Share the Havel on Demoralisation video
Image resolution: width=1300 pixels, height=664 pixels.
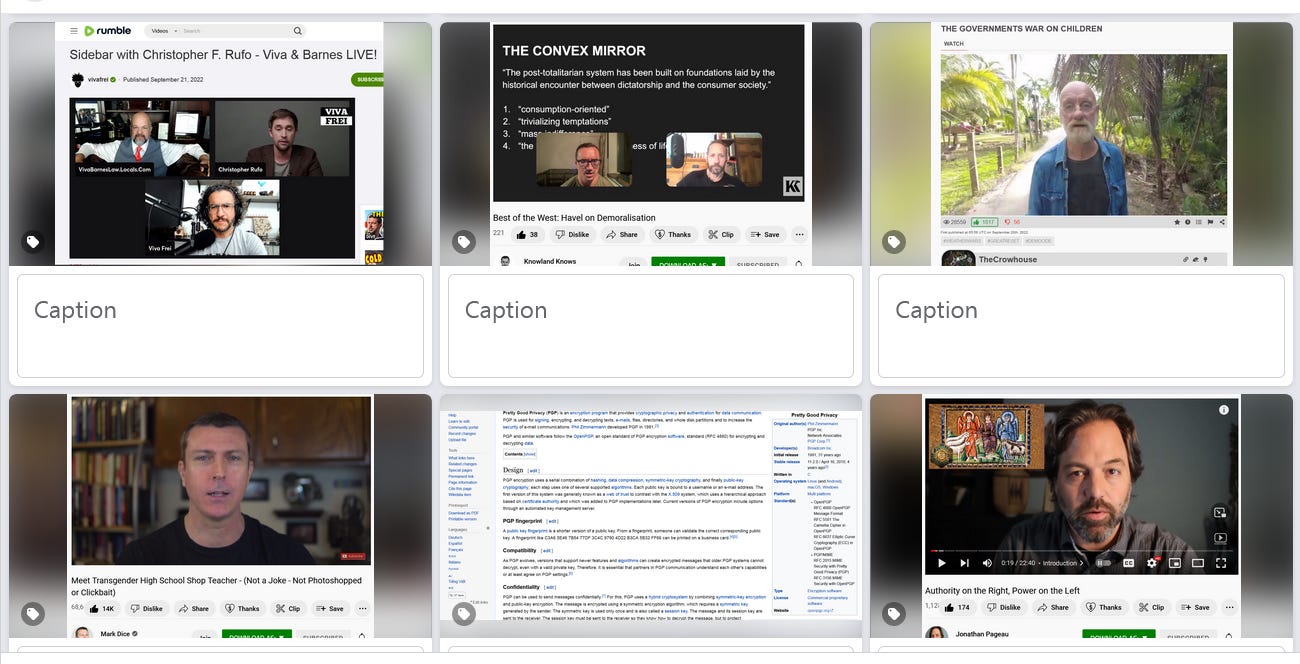click(x=621, y=234)
